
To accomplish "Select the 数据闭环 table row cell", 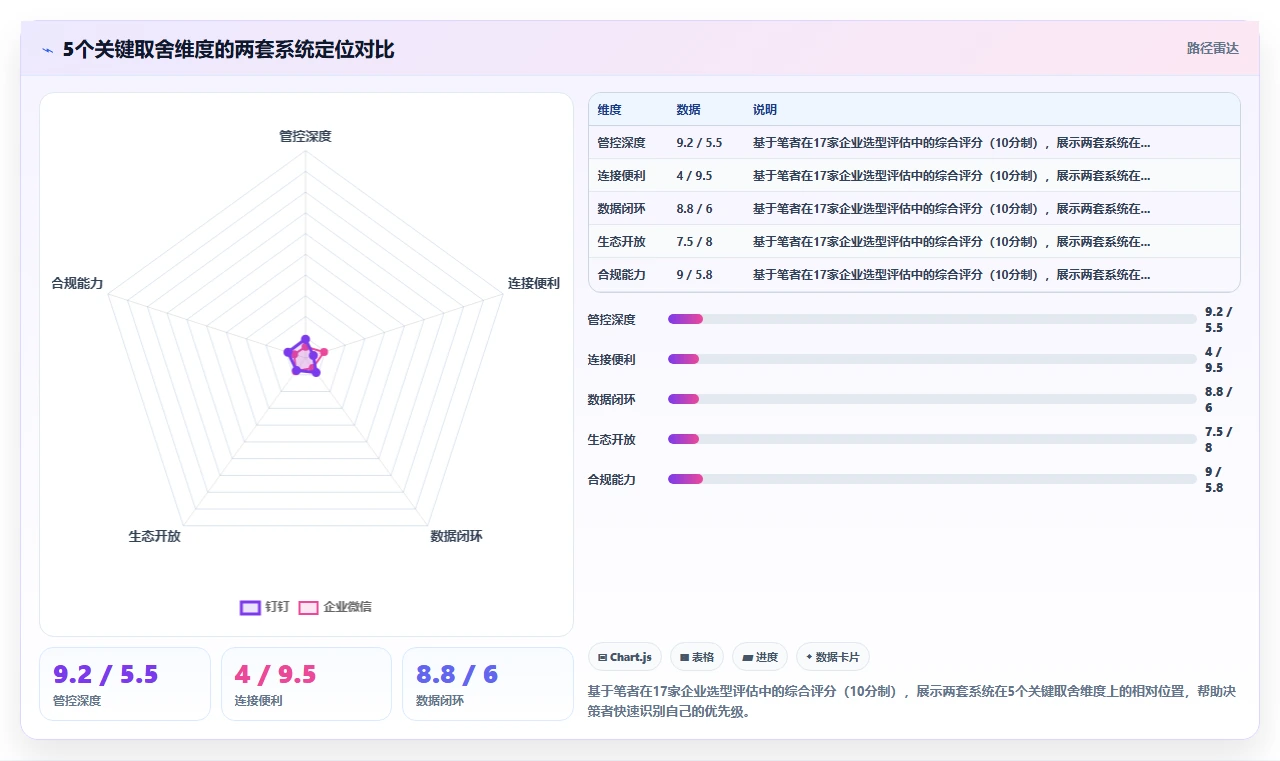I will coord(621,209).
